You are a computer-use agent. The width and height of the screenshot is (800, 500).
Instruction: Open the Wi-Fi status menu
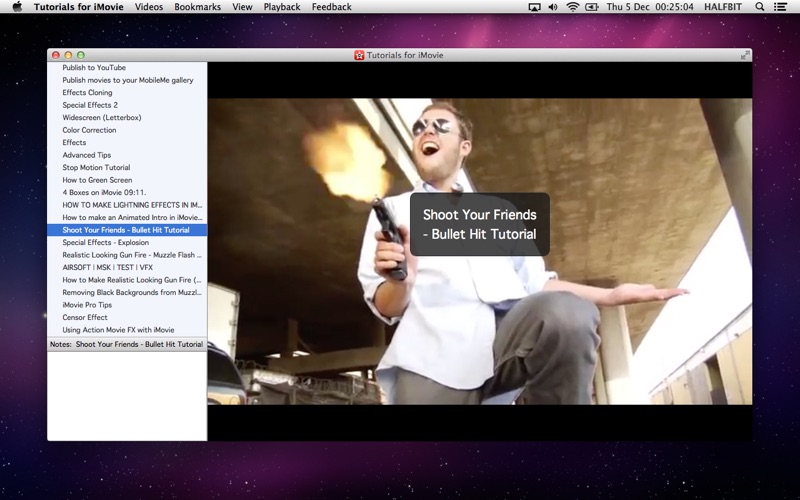click(x=573, y=7)
